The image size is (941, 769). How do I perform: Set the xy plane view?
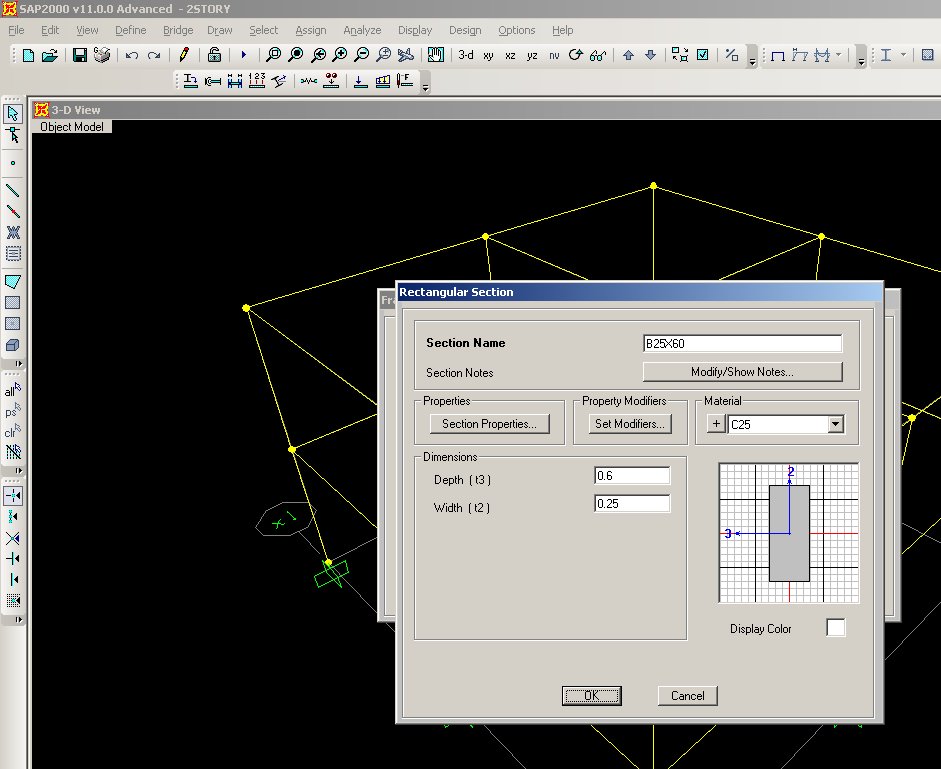tap(489, 56)
